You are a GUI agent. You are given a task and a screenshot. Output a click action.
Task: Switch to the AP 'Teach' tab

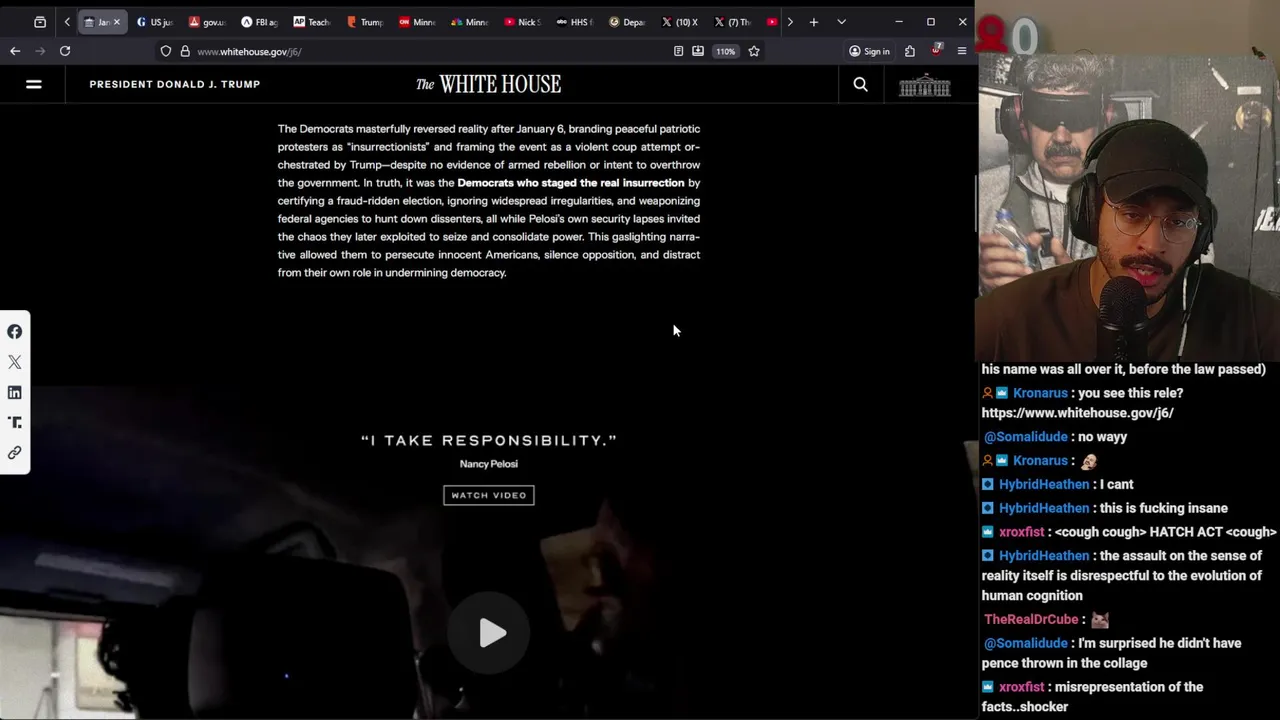[x=312, y=22]
